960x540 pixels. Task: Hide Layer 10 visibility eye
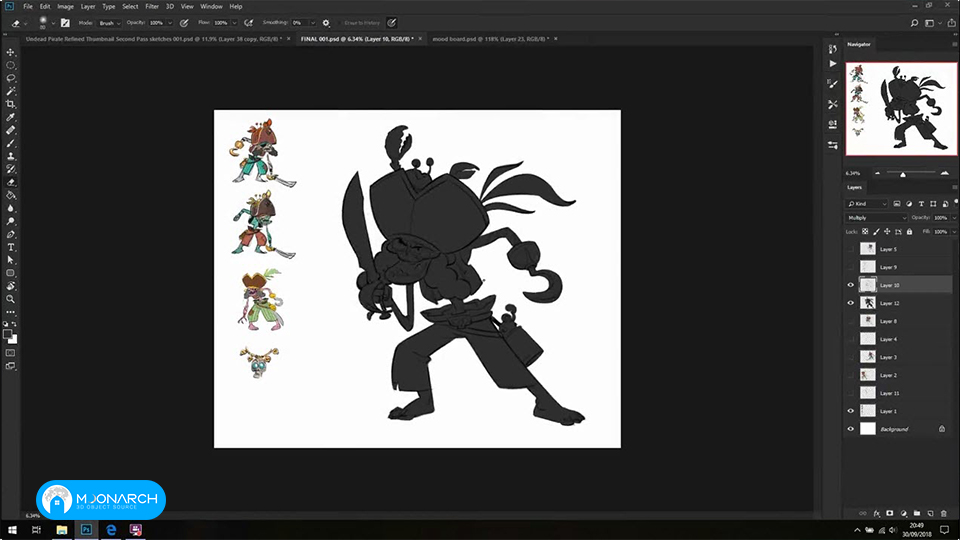tap(850, 285)
